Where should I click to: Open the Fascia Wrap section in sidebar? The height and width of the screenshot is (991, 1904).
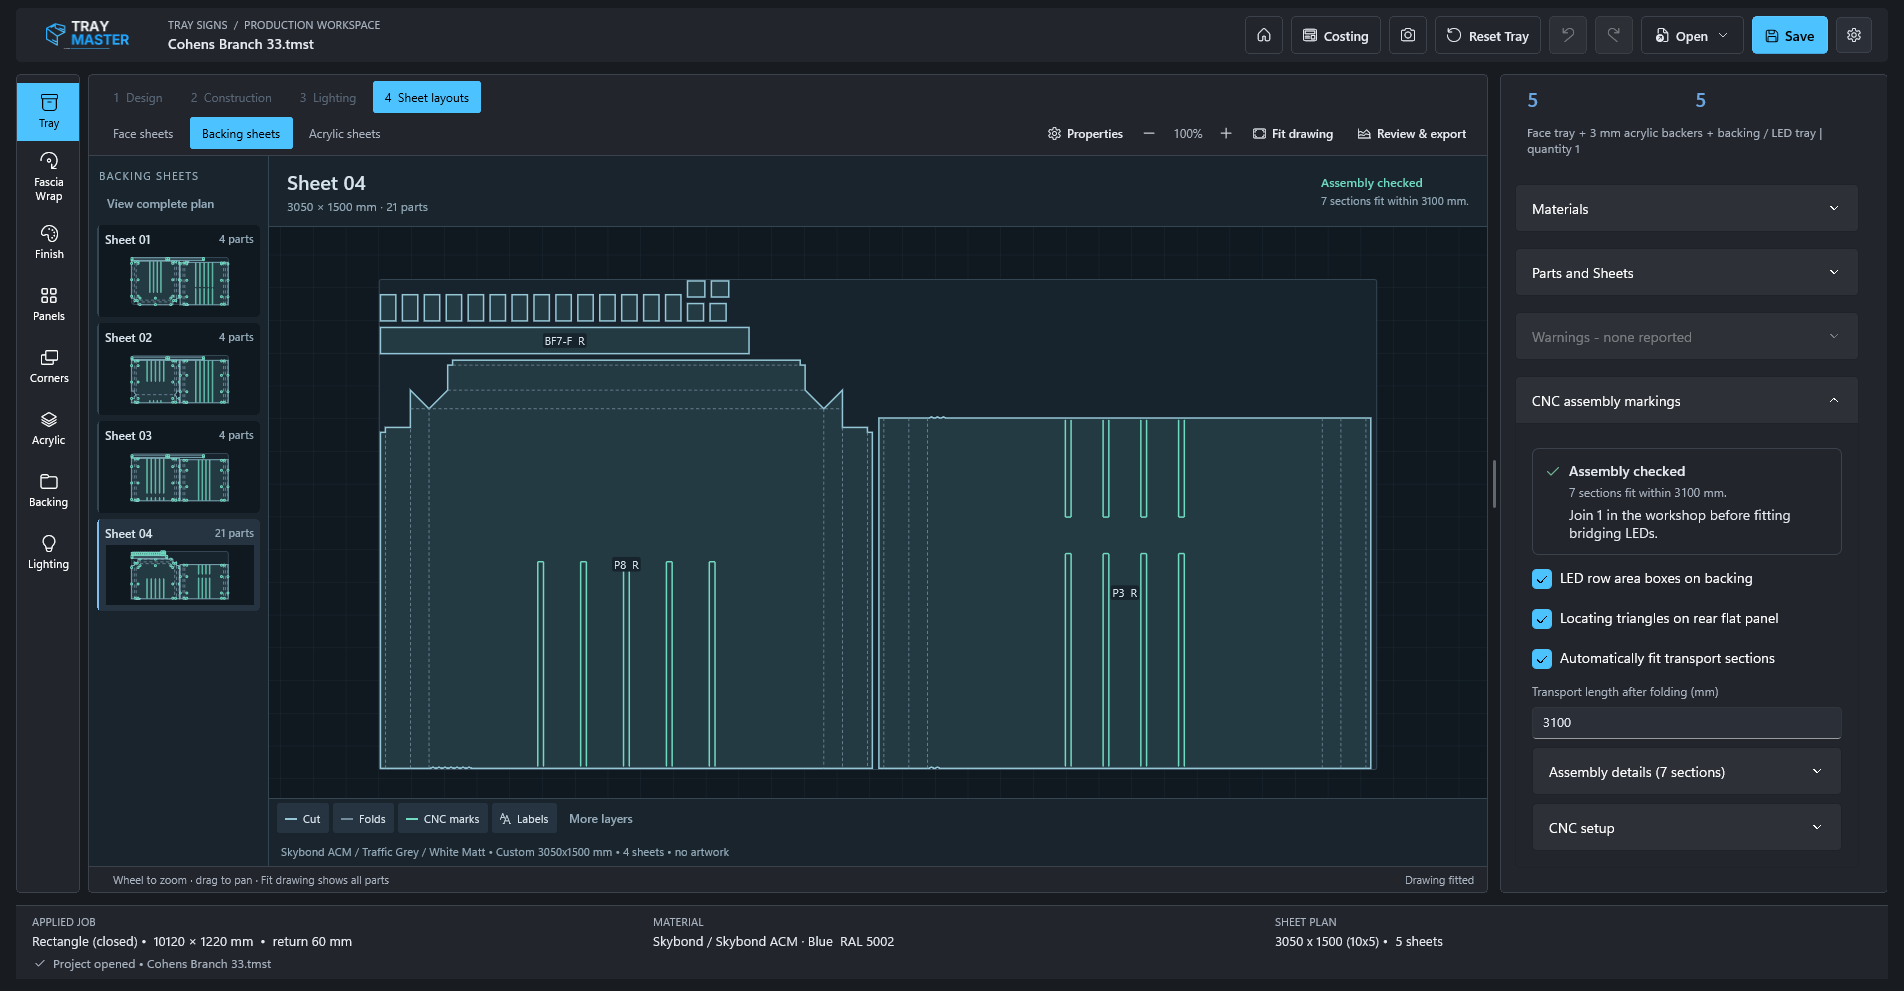(x=48, y=176)
